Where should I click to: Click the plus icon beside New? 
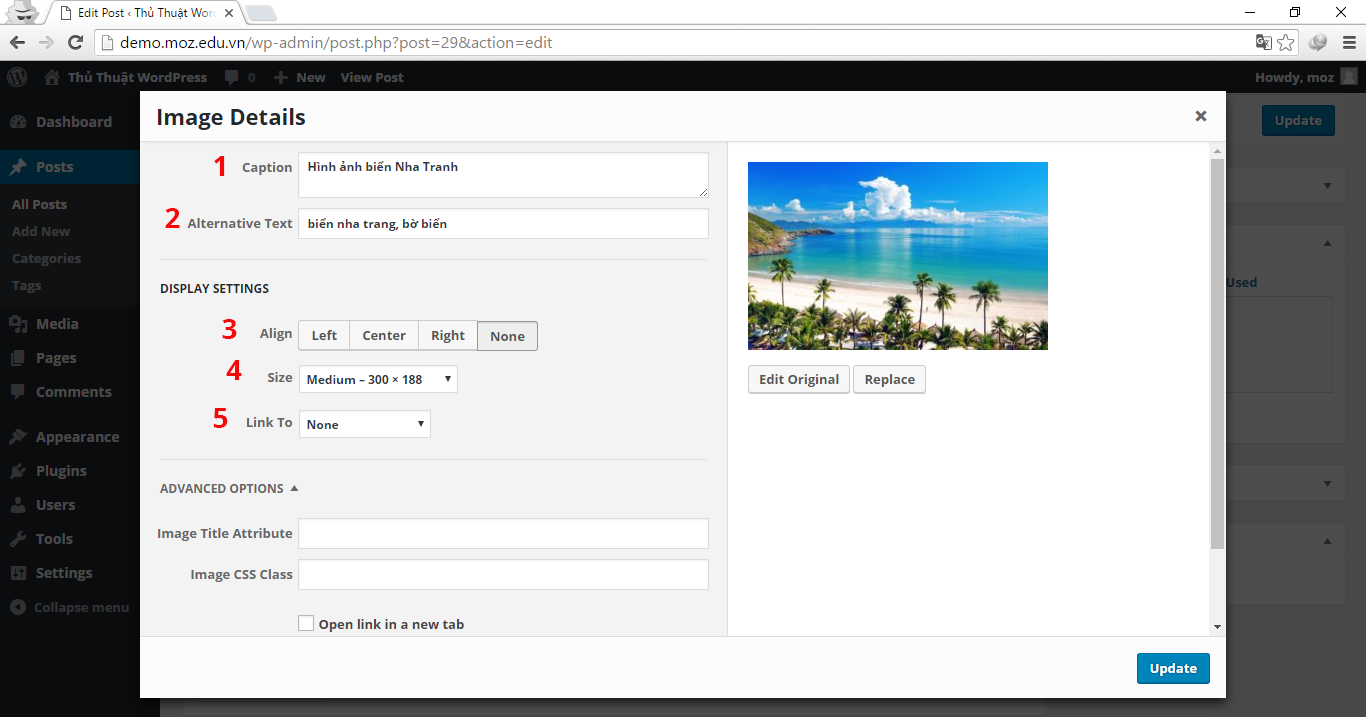281,78
